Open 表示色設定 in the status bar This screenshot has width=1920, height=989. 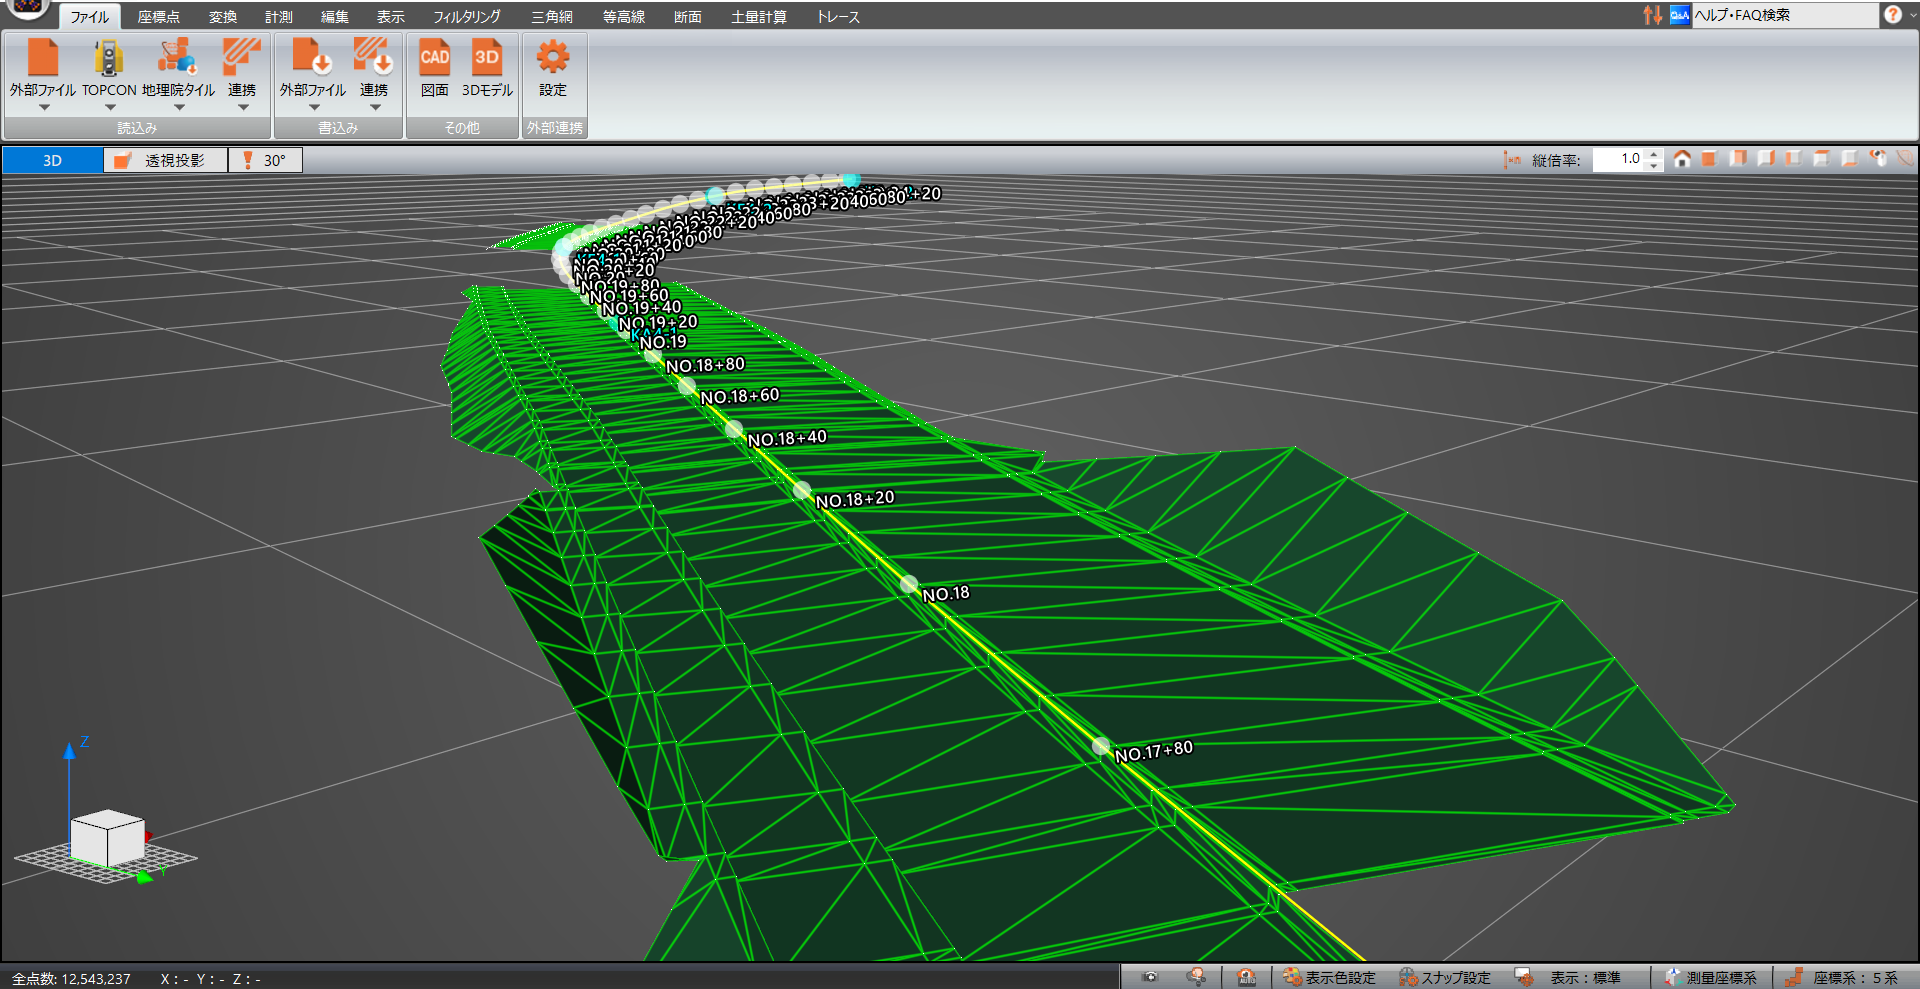1330,977
